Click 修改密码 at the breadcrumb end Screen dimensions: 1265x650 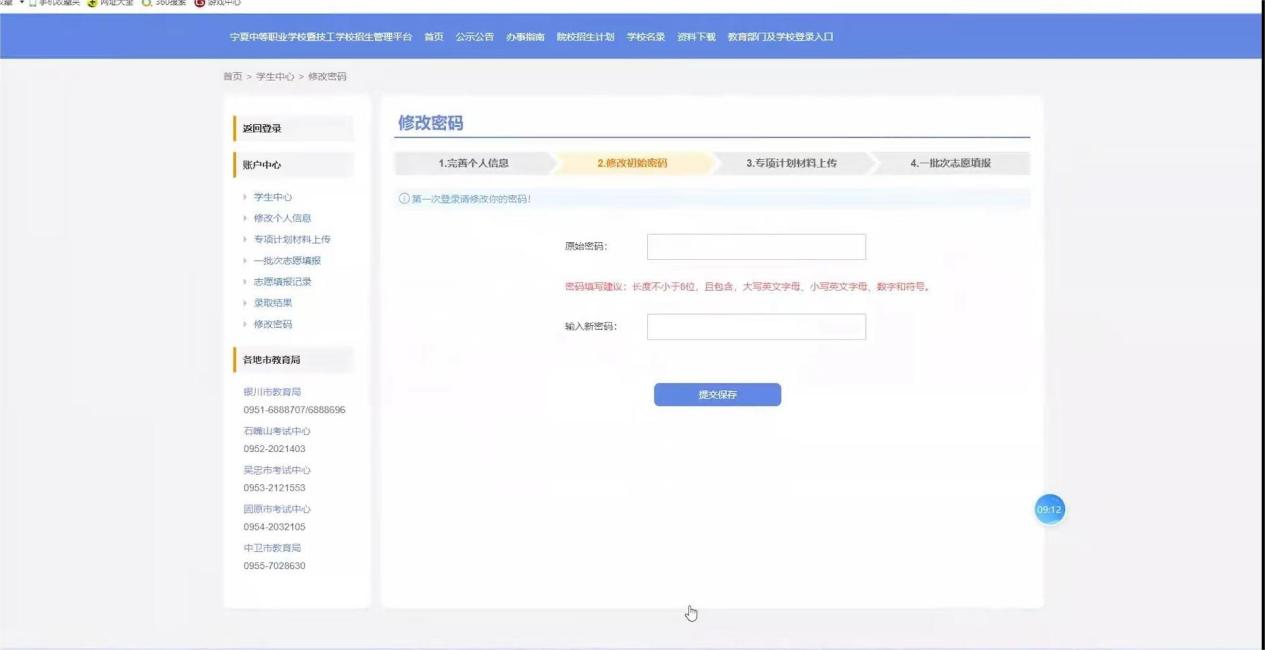pos(327,77)
